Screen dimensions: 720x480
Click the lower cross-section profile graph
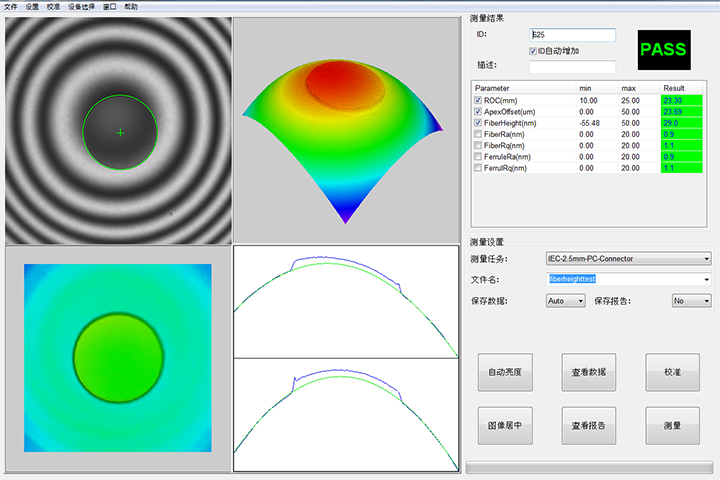346,415
